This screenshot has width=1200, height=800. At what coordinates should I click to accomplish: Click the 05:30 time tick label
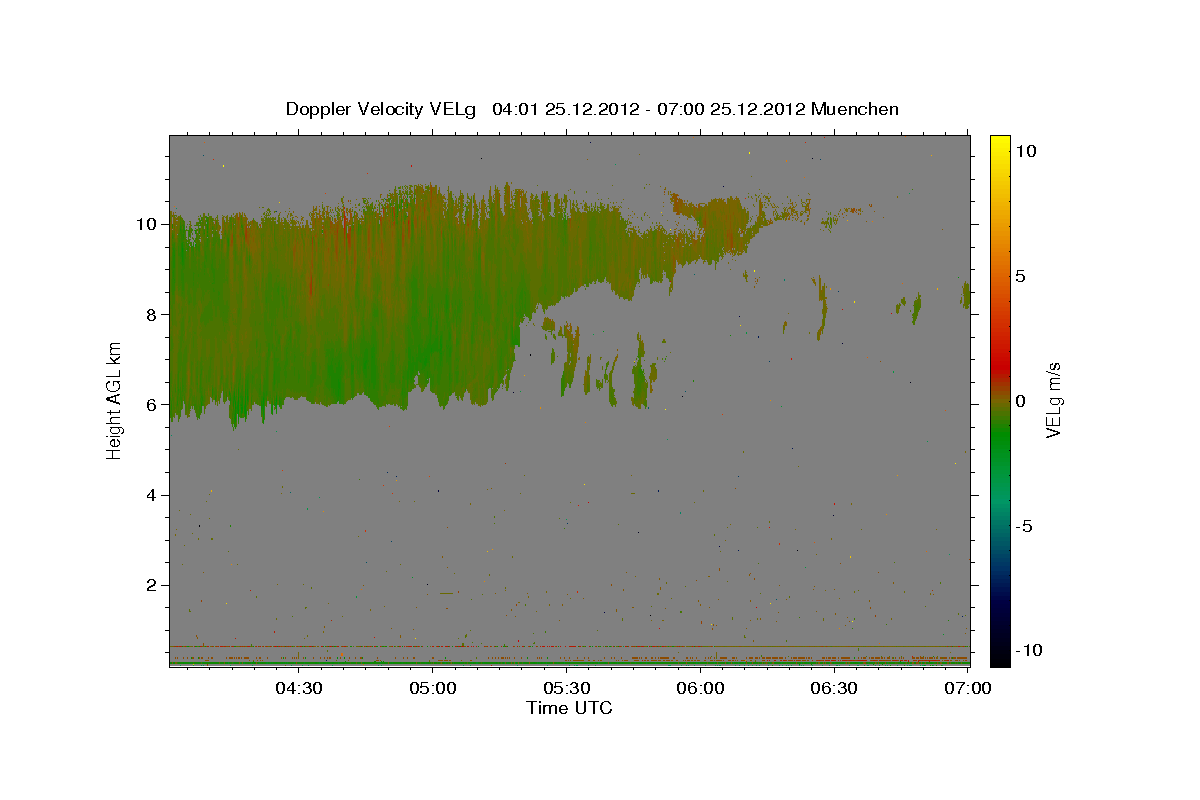pyautogui.click(x=567, y=688)
